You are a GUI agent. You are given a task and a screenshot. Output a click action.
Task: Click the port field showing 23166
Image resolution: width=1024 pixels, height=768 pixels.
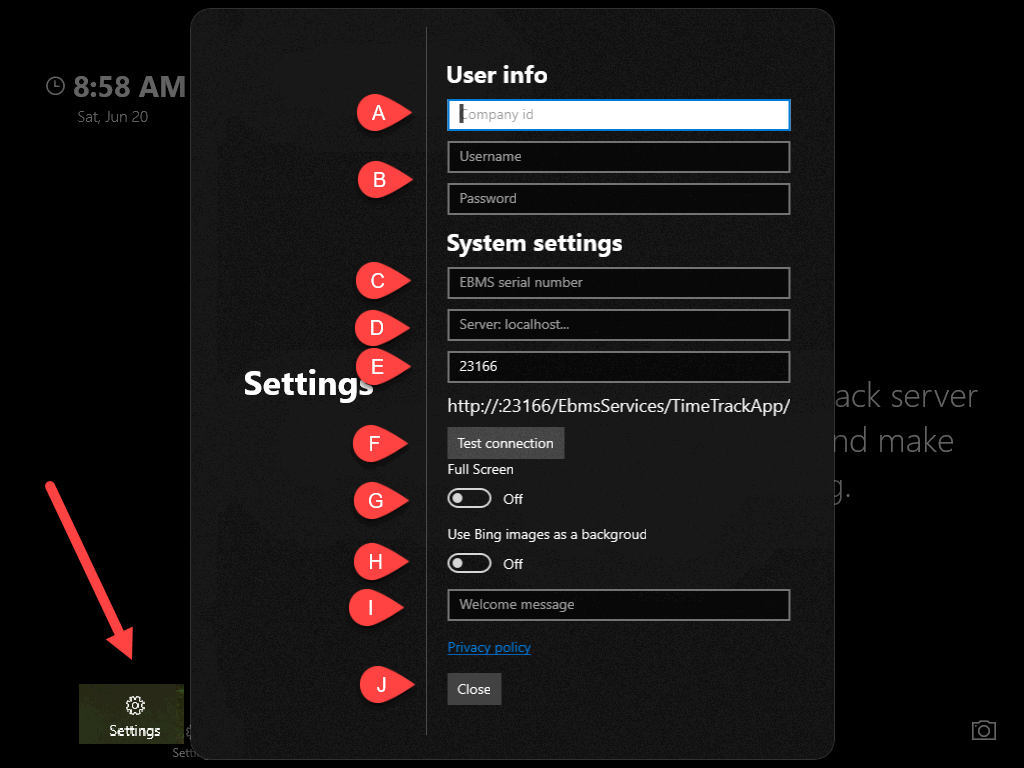pyautogui.click(x=618, y=367)
